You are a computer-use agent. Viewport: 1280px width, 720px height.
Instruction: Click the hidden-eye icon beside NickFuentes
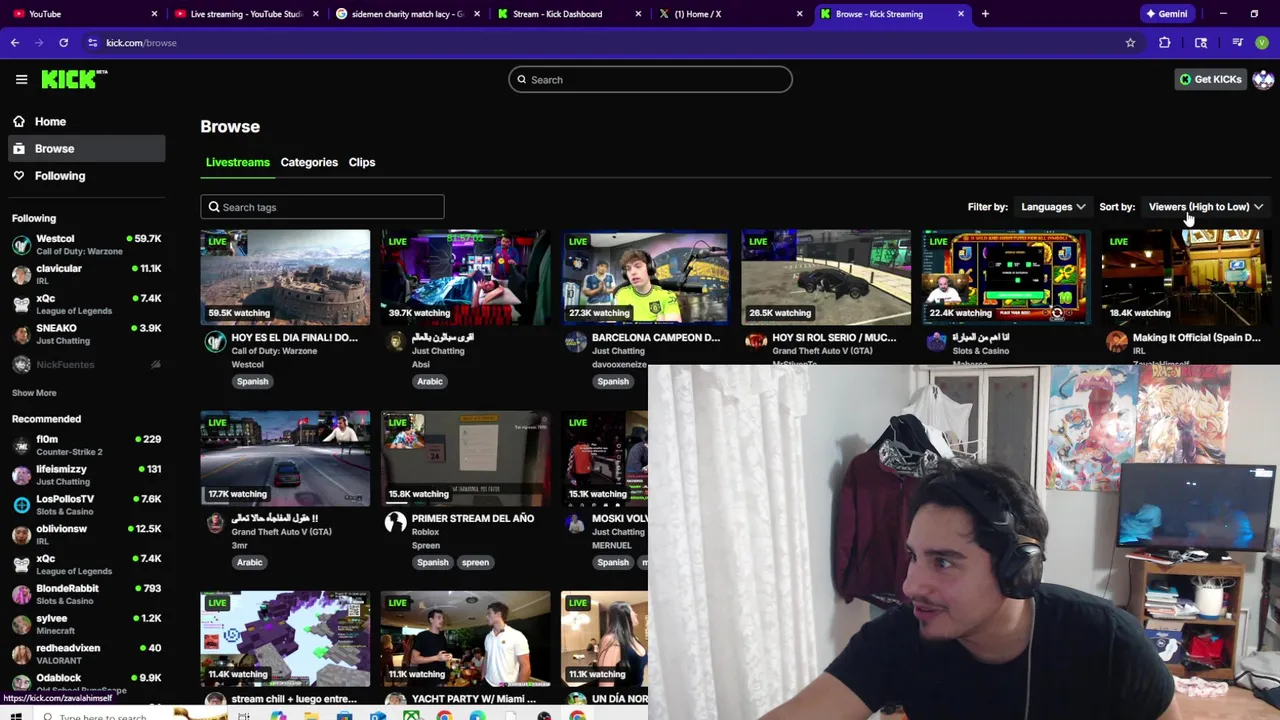155,365
